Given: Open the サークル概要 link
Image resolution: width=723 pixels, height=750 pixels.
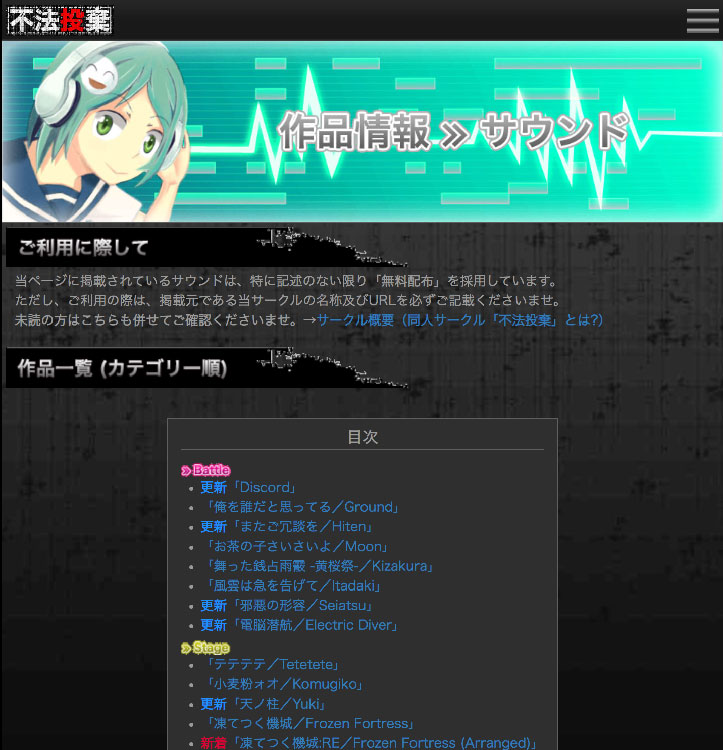Looking at the screenshot, I should [460, 320].
